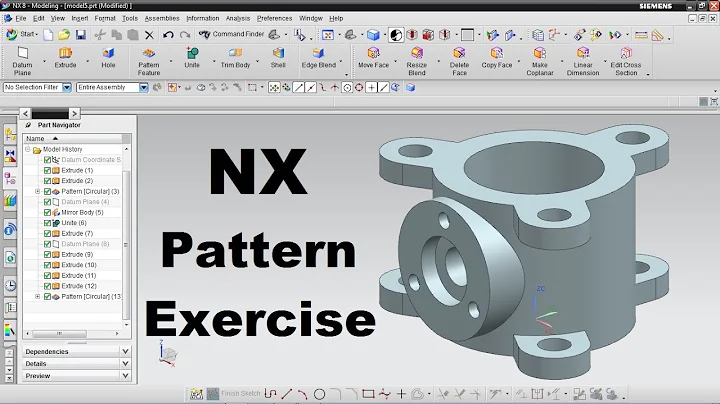Select the Move Face tool

click(373, 58)
